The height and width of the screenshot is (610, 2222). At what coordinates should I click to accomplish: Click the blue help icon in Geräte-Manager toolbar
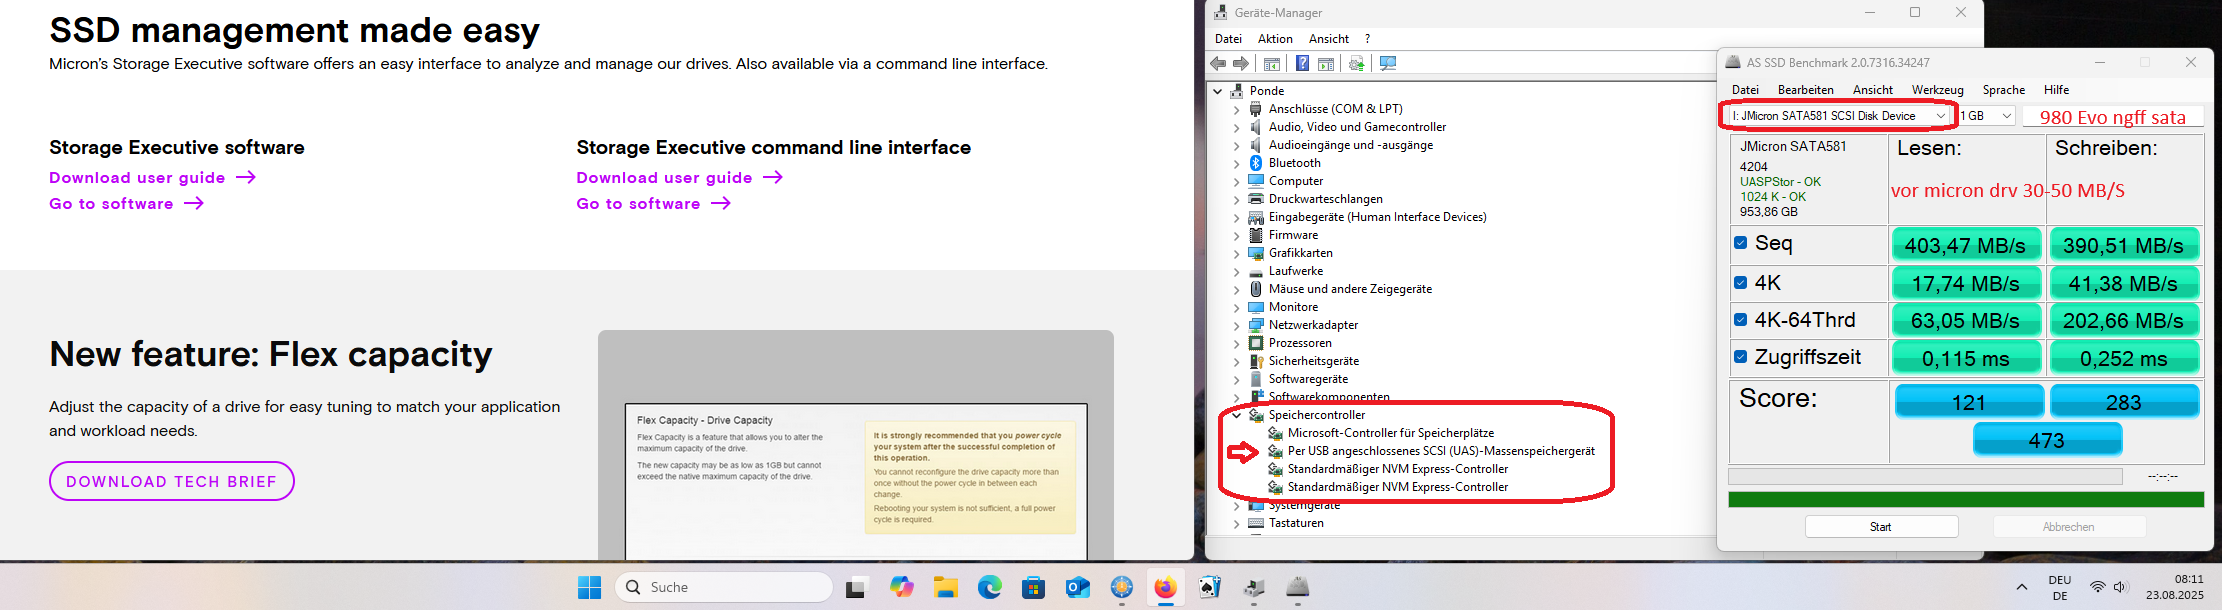click(1302, 63)
